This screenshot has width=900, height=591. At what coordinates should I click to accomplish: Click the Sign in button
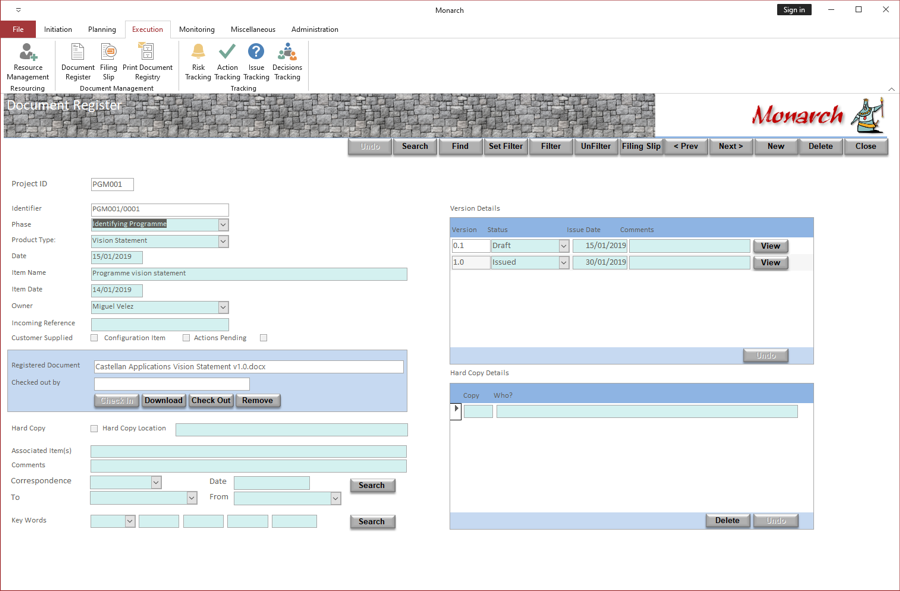(794, 10)
